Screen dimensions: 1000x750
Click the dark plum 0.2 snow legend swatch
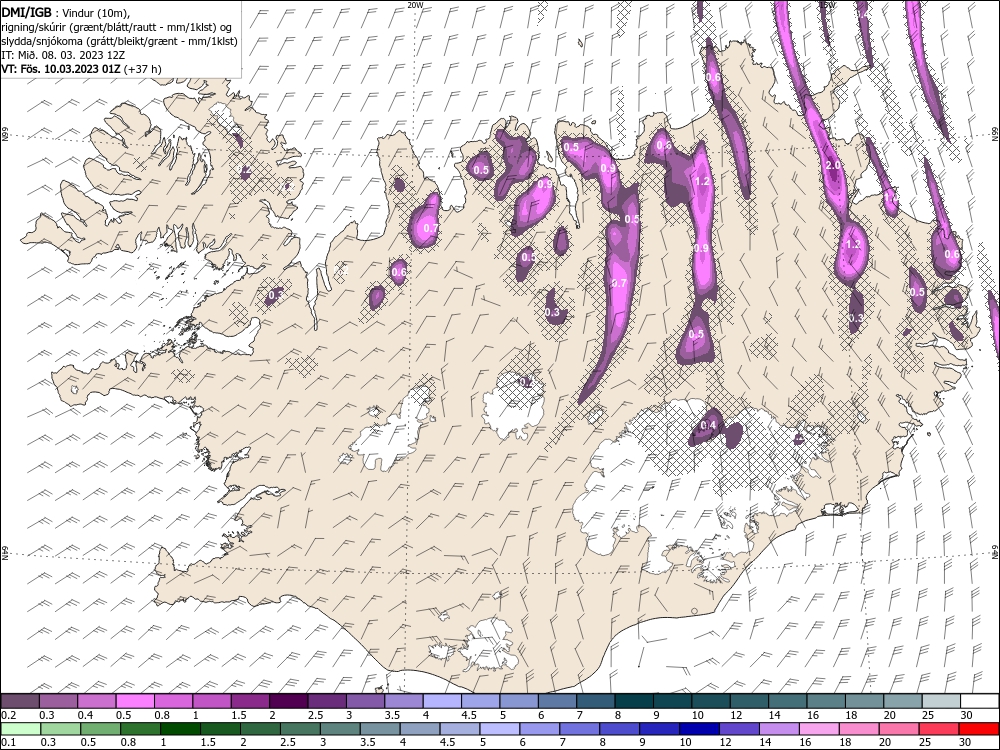(19, 702)
